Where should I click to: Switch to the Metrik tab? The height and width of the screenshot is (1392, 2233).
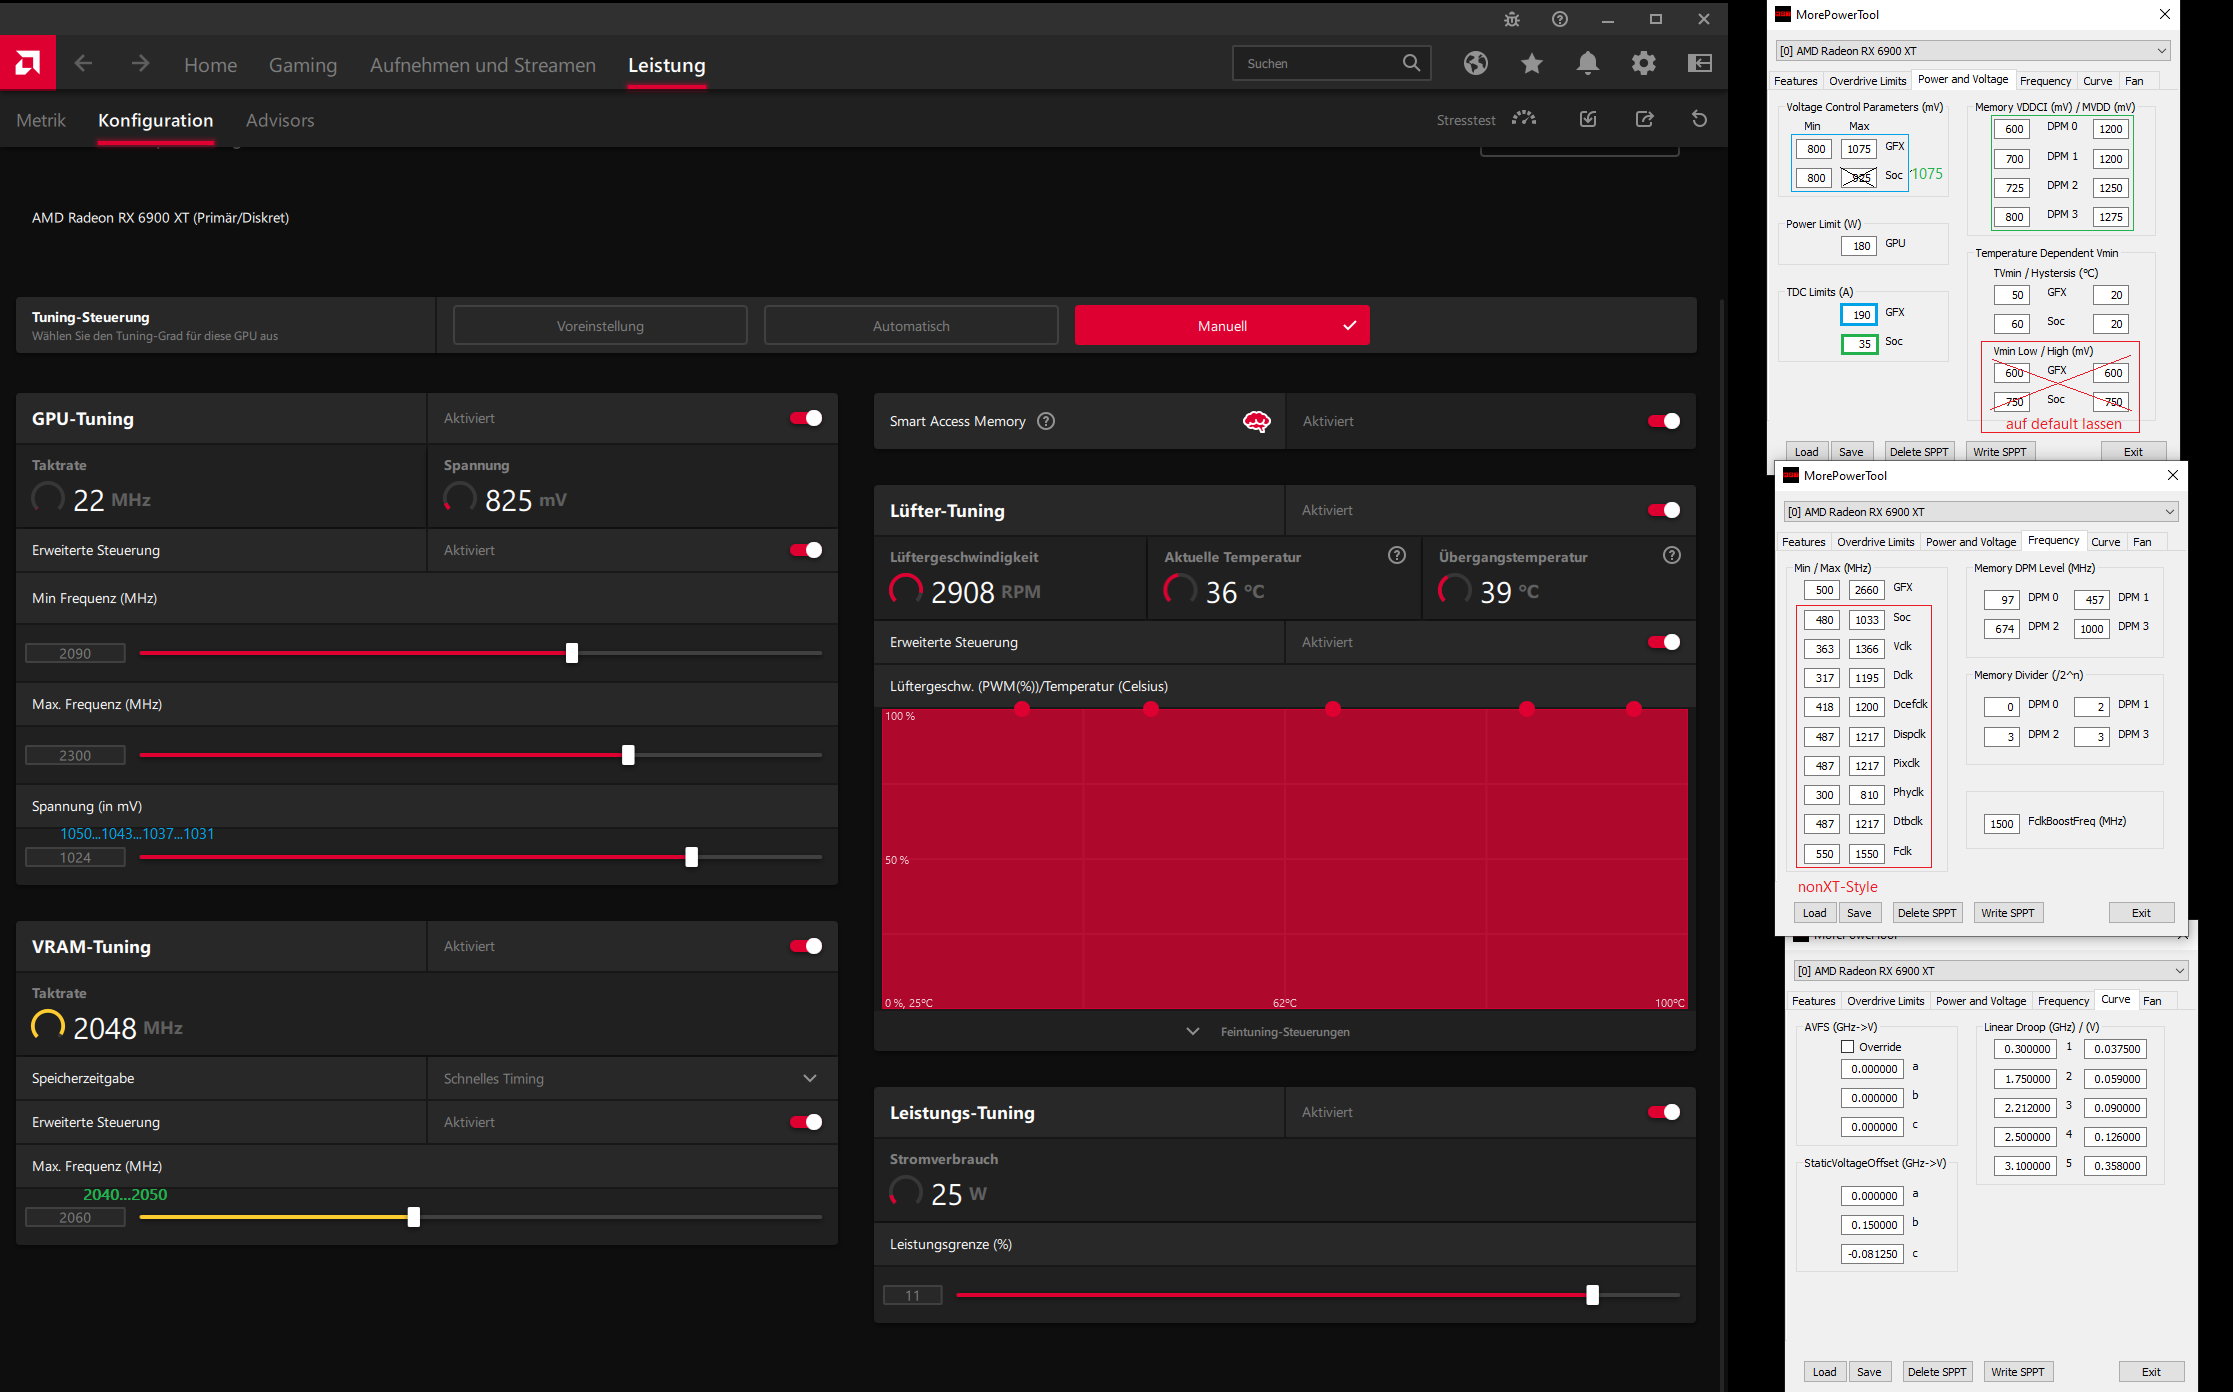pyautogui.click(x=41, y=120)
